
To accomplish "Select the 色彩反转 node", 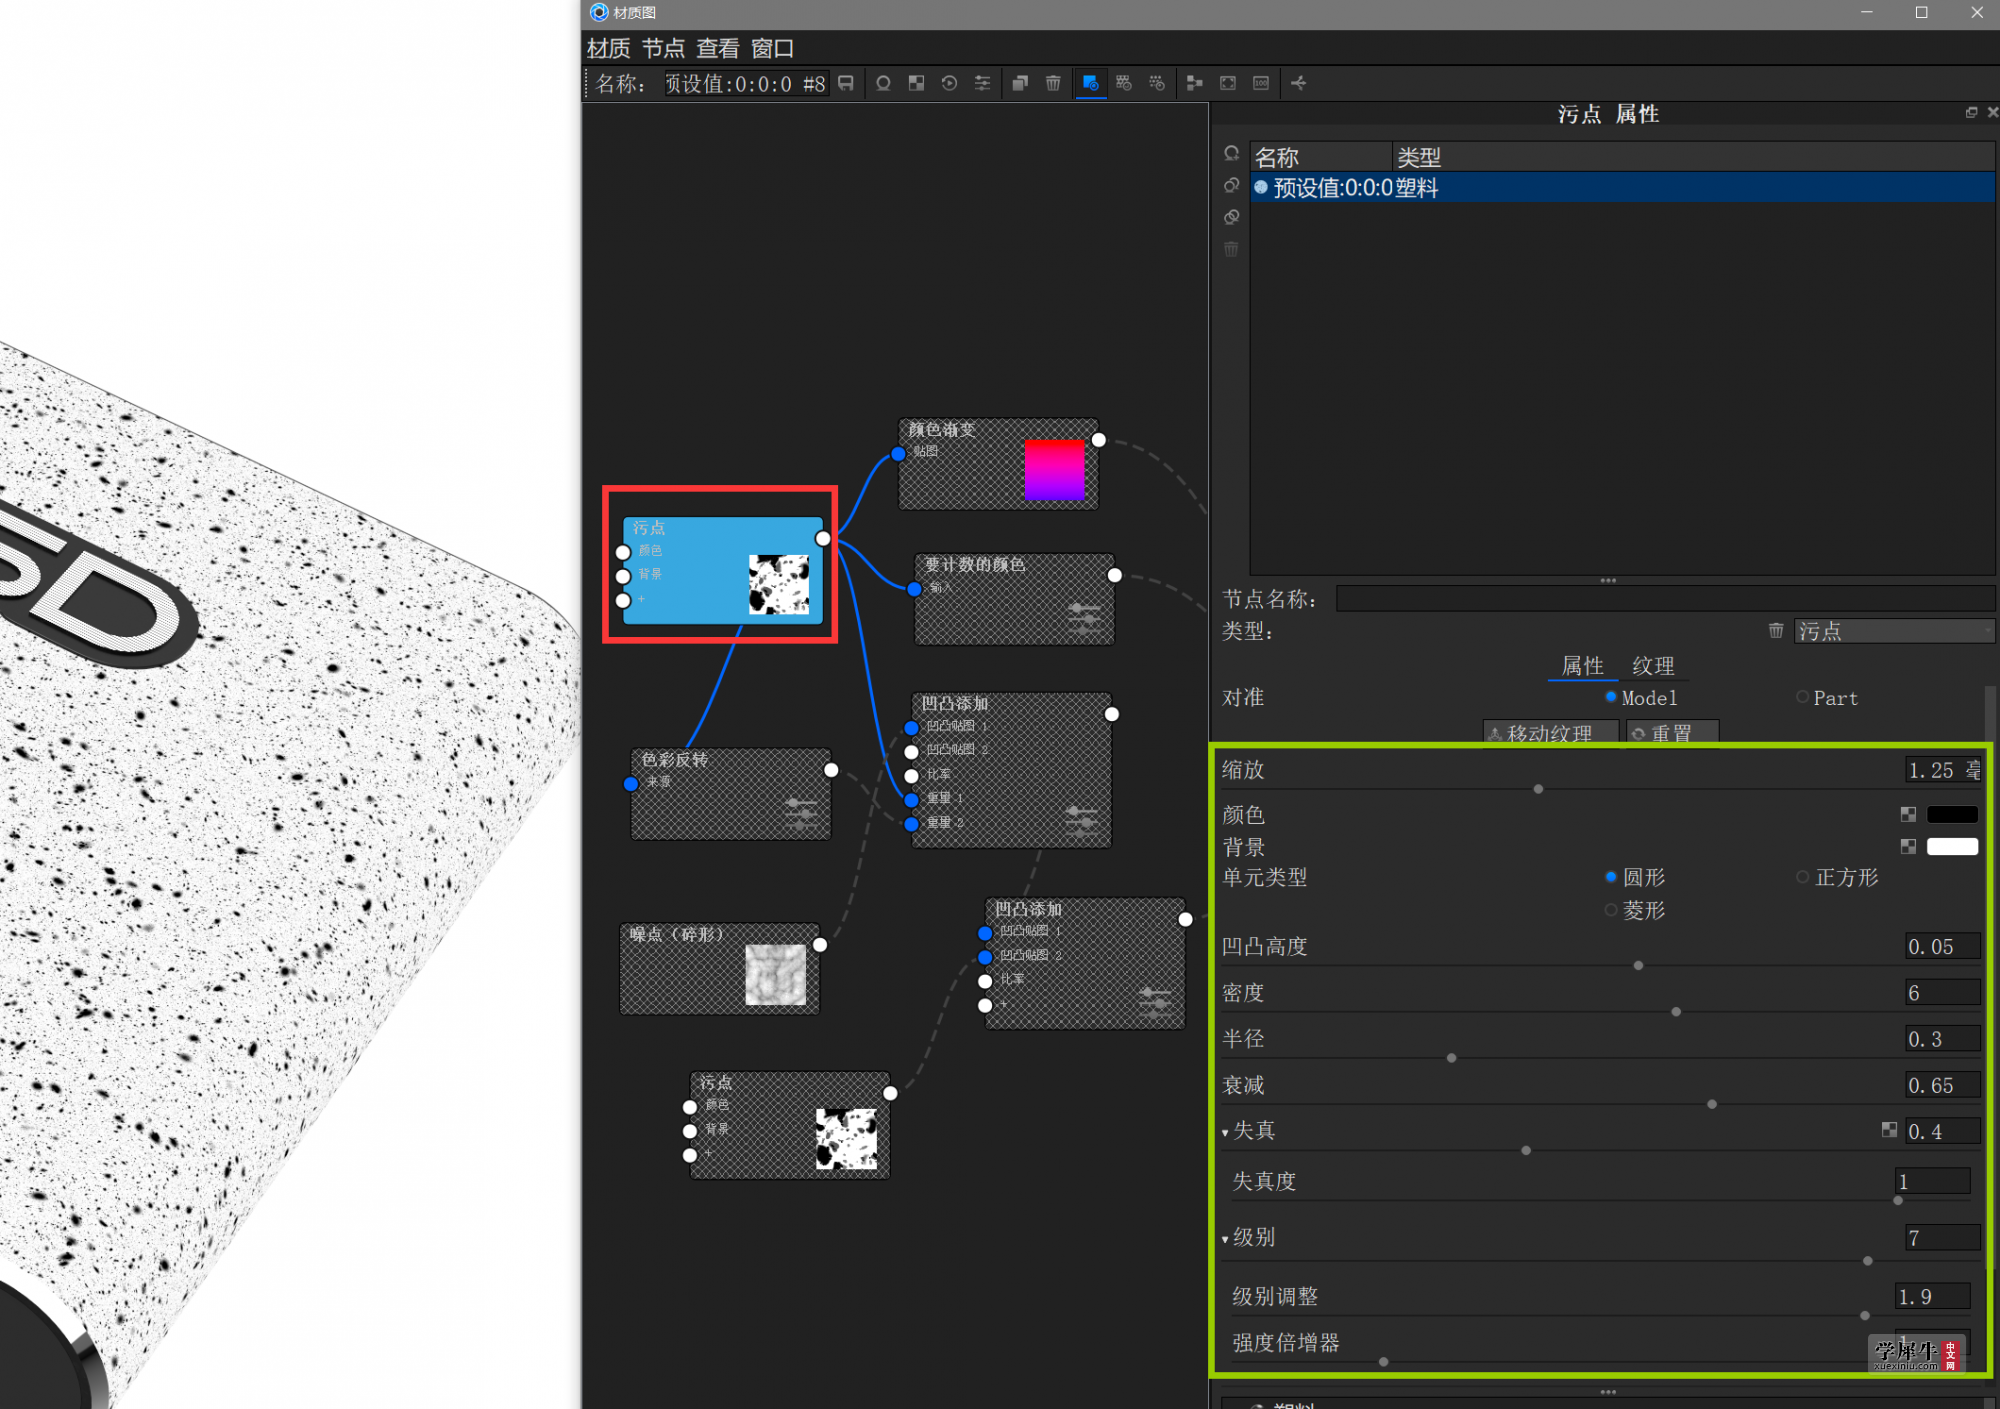I will click(x=730, y=794).
